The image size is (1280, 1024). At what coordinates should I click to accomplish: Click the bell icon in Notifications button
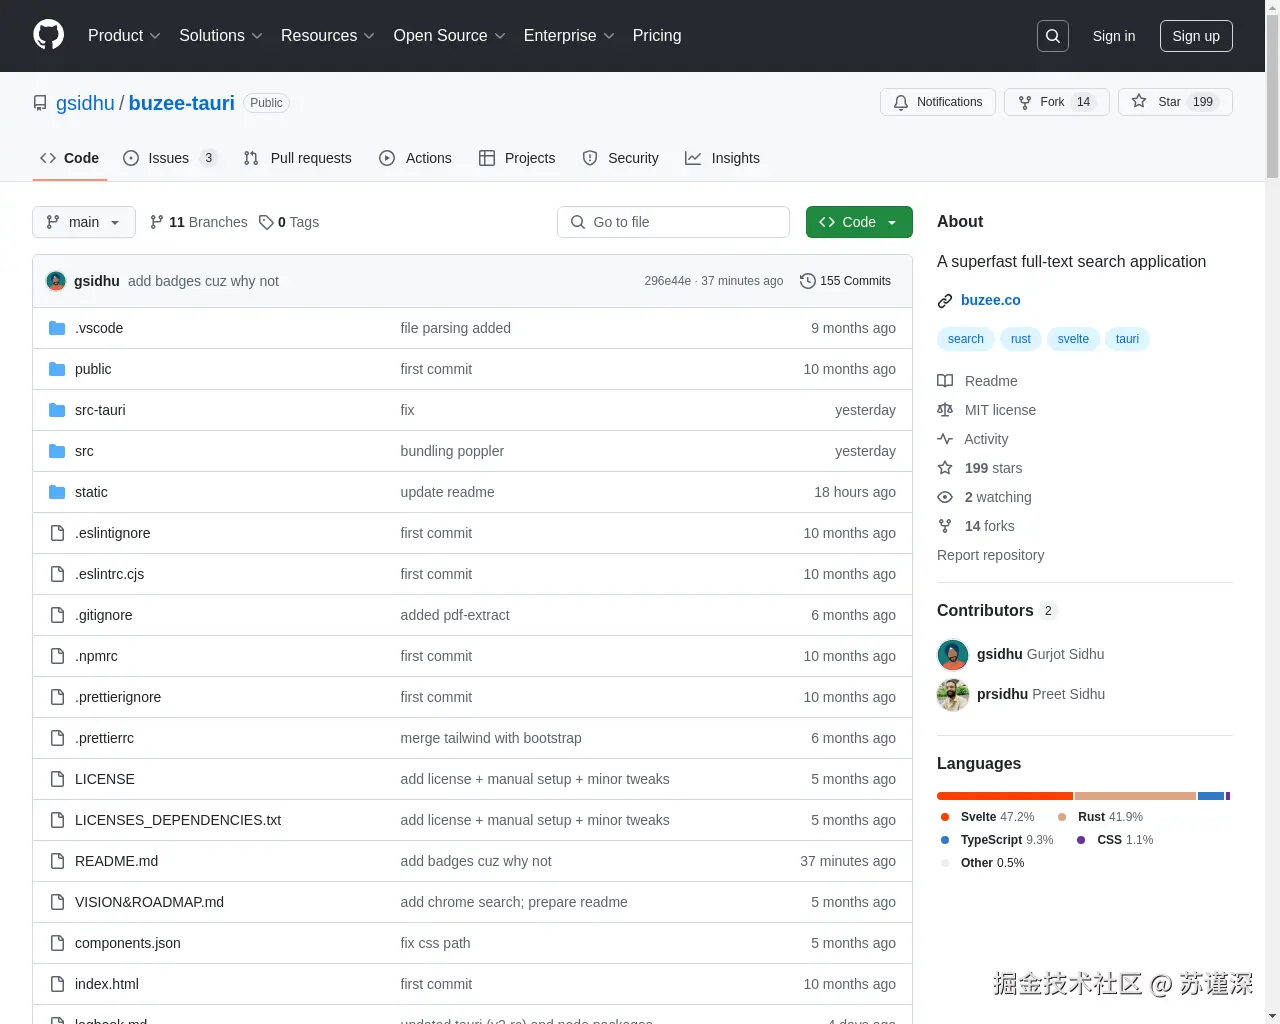point(901,102)
